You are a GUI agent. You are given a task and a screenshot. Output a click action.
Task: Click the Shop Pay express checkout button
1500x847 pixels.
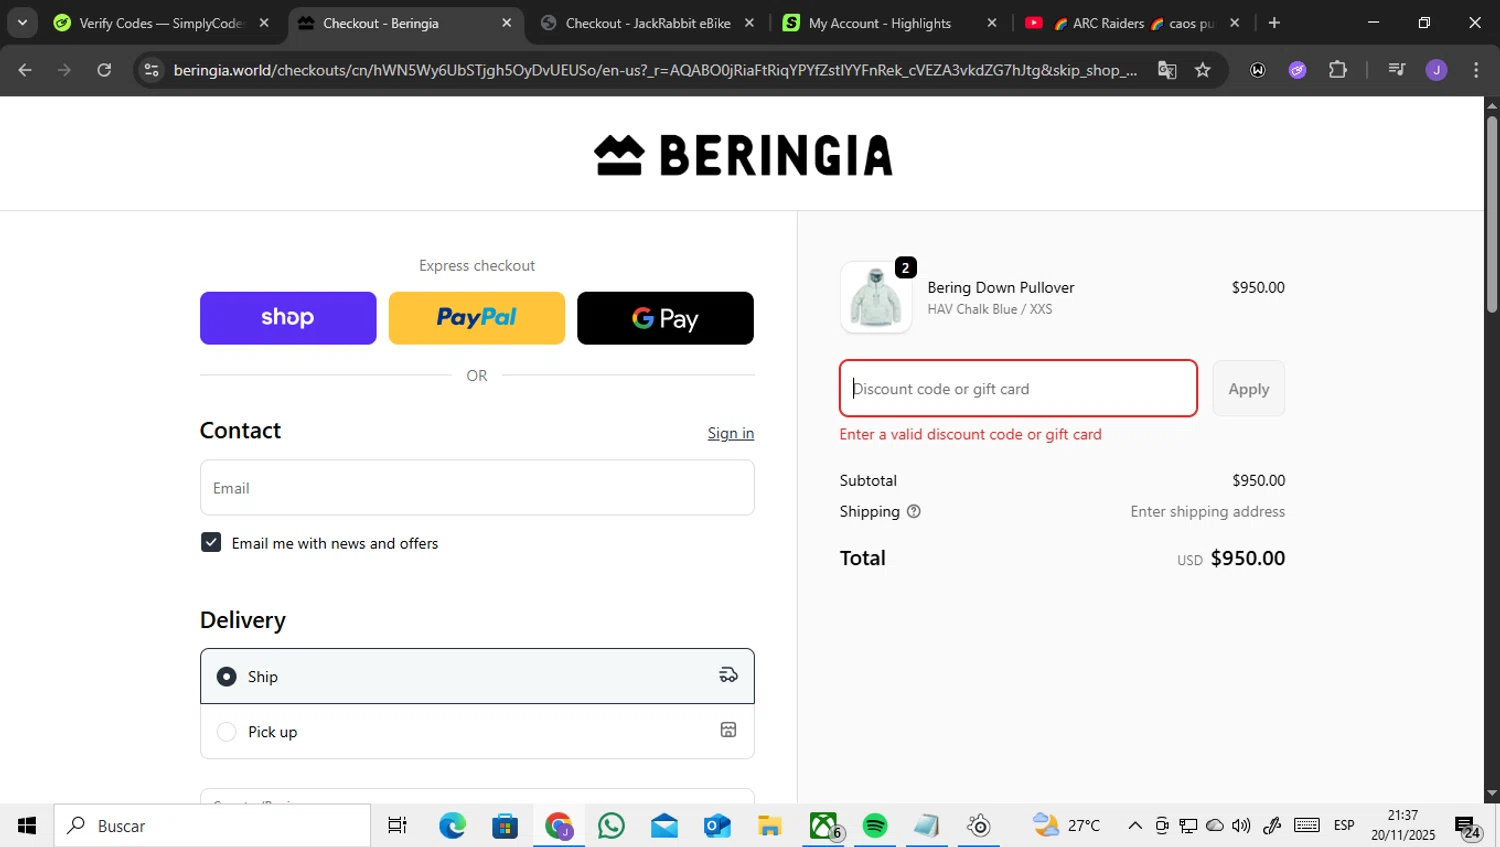click(x=288, y=318)
